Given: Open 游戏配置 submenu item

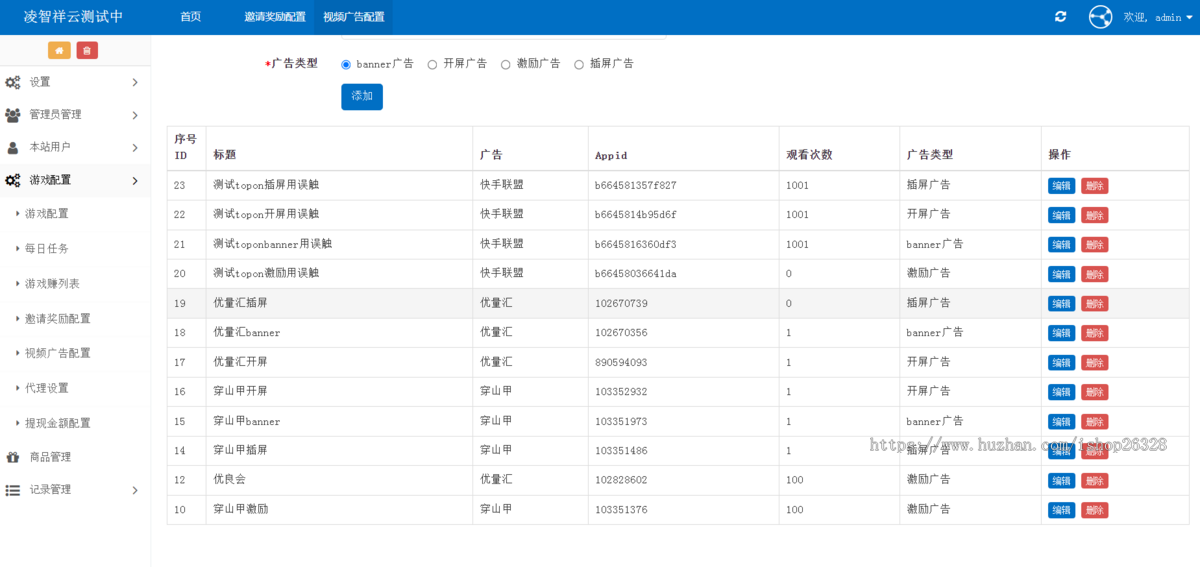Looking at the screenshot, I should (46, 214).
